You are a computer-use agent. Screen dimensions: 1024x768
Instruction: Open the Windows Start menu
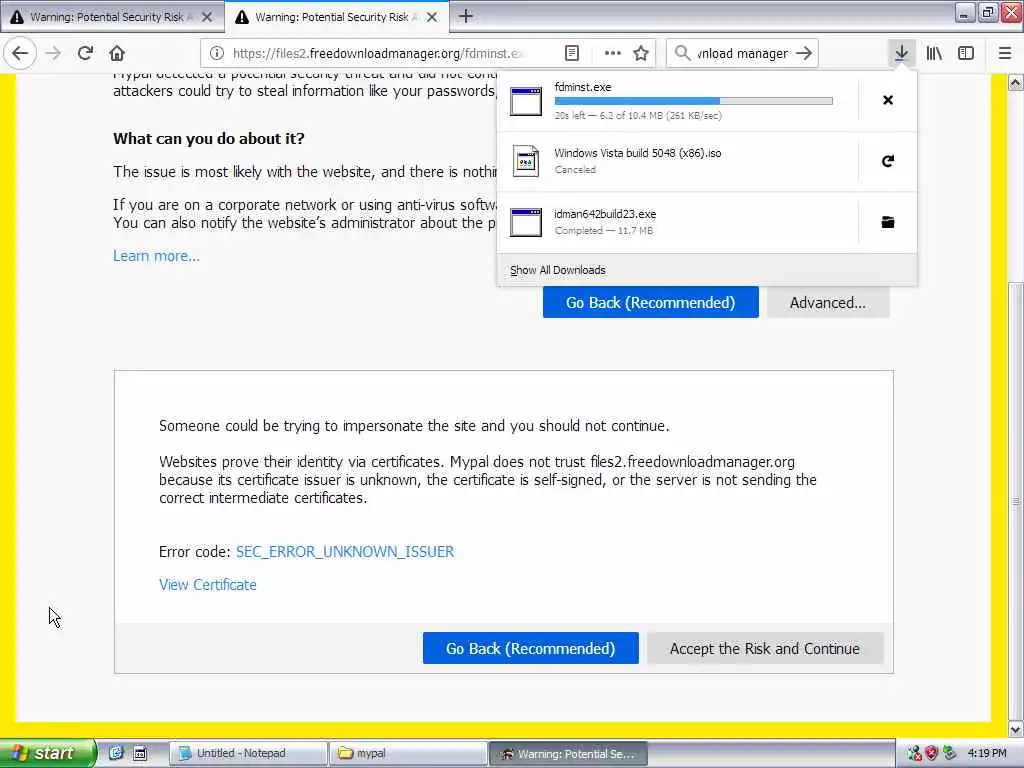[x=48, y=753]
